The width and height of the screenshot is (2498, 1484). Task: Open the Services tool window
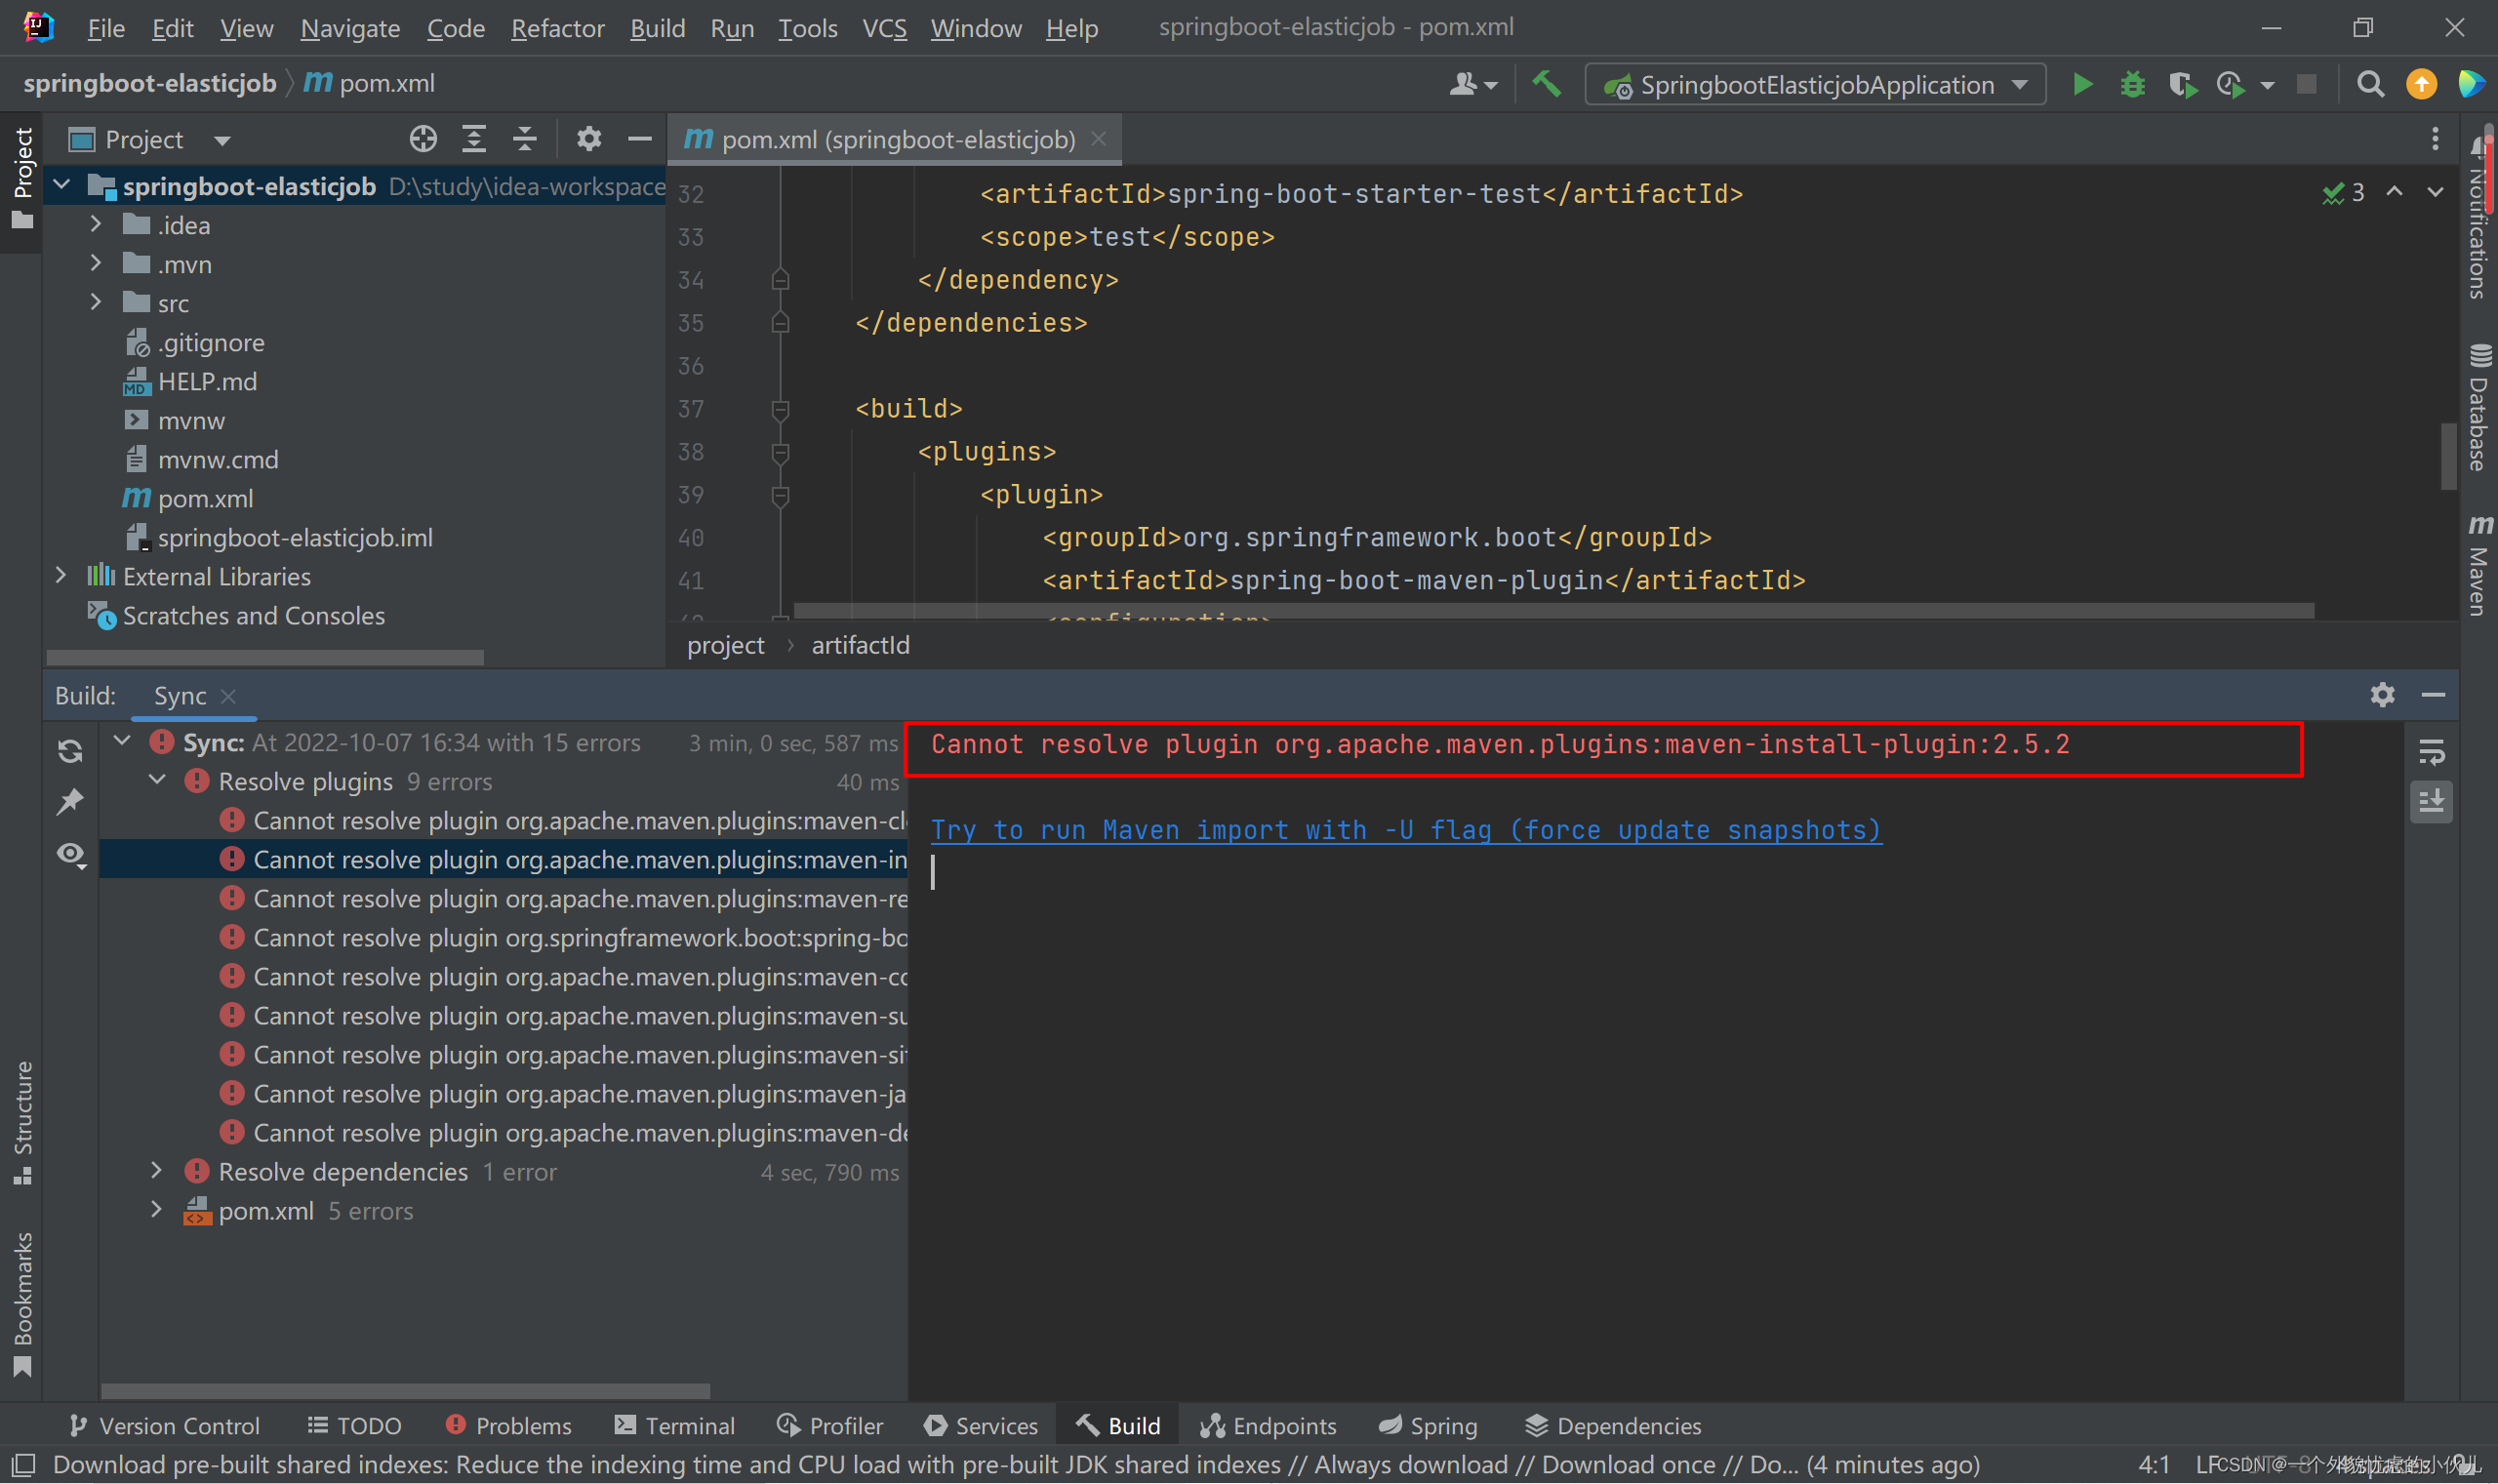click(x=981, y=1425)
